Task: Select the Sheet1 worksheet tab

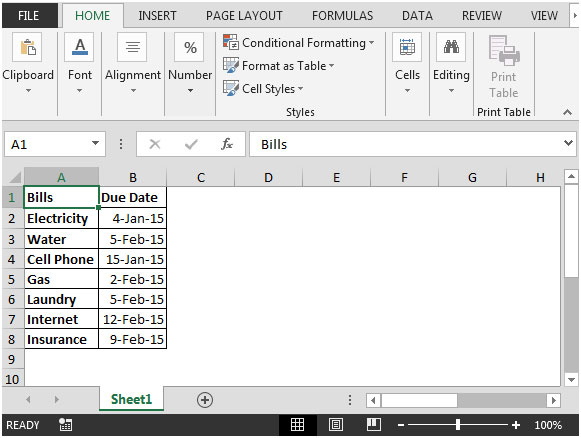Action: pyautogui.click(x=132, y=399)
